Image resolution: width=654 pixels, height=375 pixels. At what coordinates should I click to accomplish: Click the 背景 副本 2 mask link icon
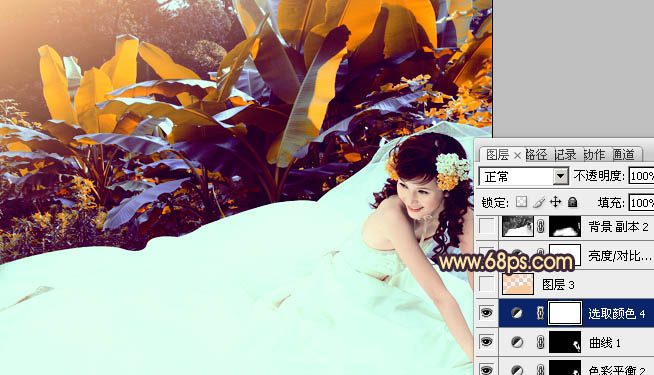pos(541,227)
